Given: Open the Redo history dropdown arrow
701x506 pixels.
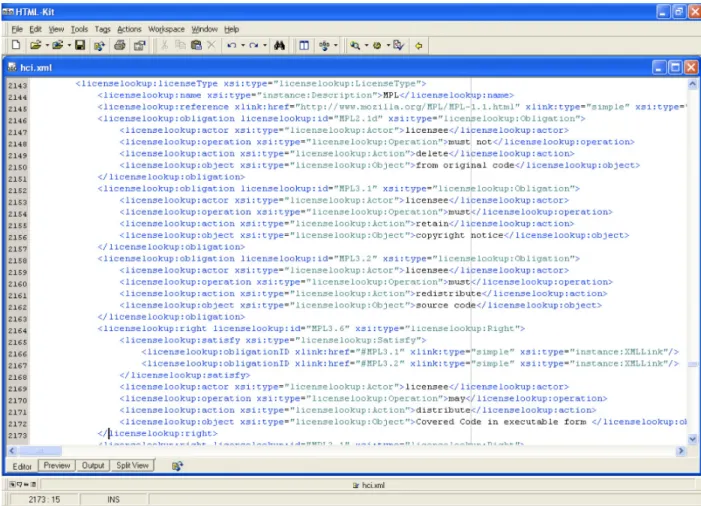Looking at the screenshot, I should click(265, 46).
